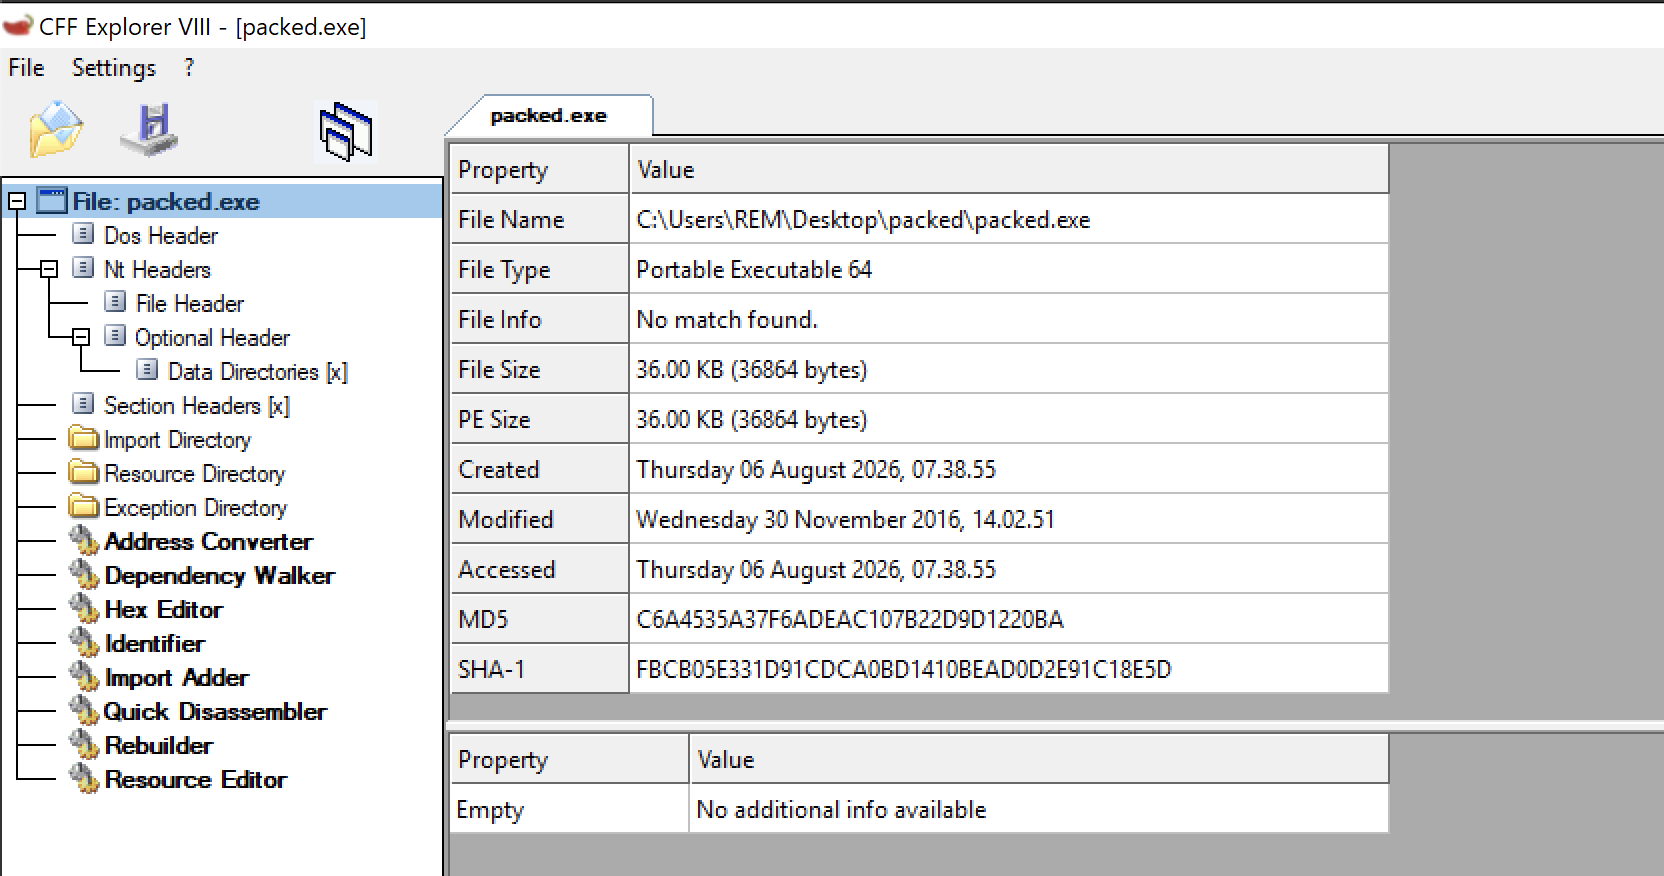This screenshot has width=1664, height=876.
Task: Open the Settings menu
Action: click(x=114, y=68)
